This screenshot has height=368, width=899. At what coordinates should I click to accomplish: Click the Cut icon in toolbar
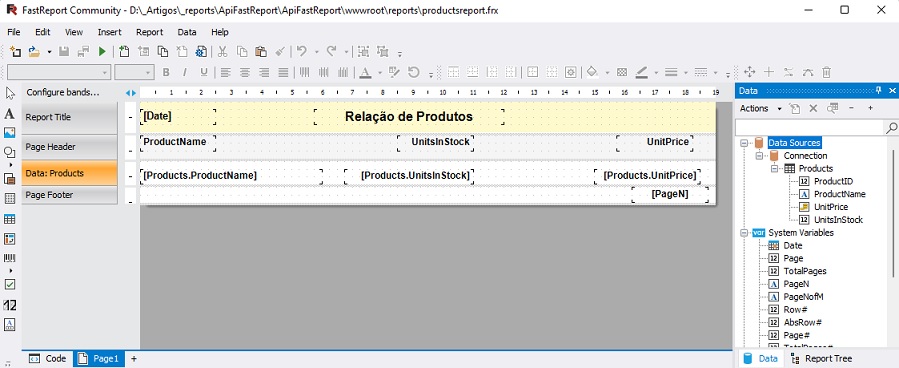point(222,52)
